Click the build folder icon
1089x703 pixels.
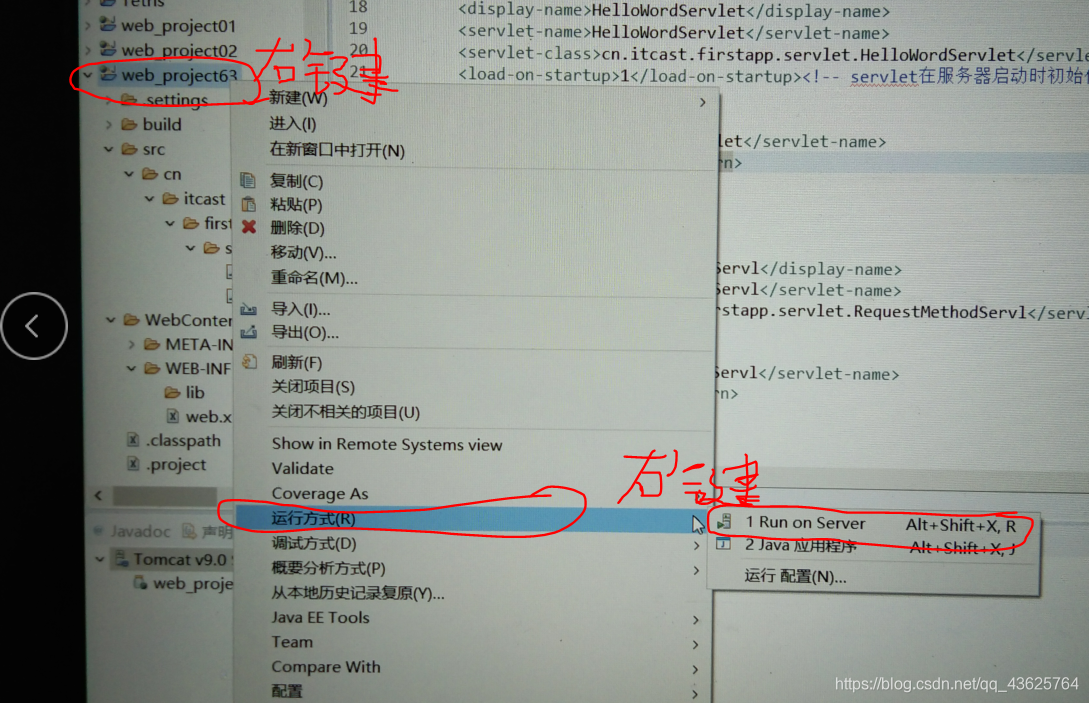[129, 124]
